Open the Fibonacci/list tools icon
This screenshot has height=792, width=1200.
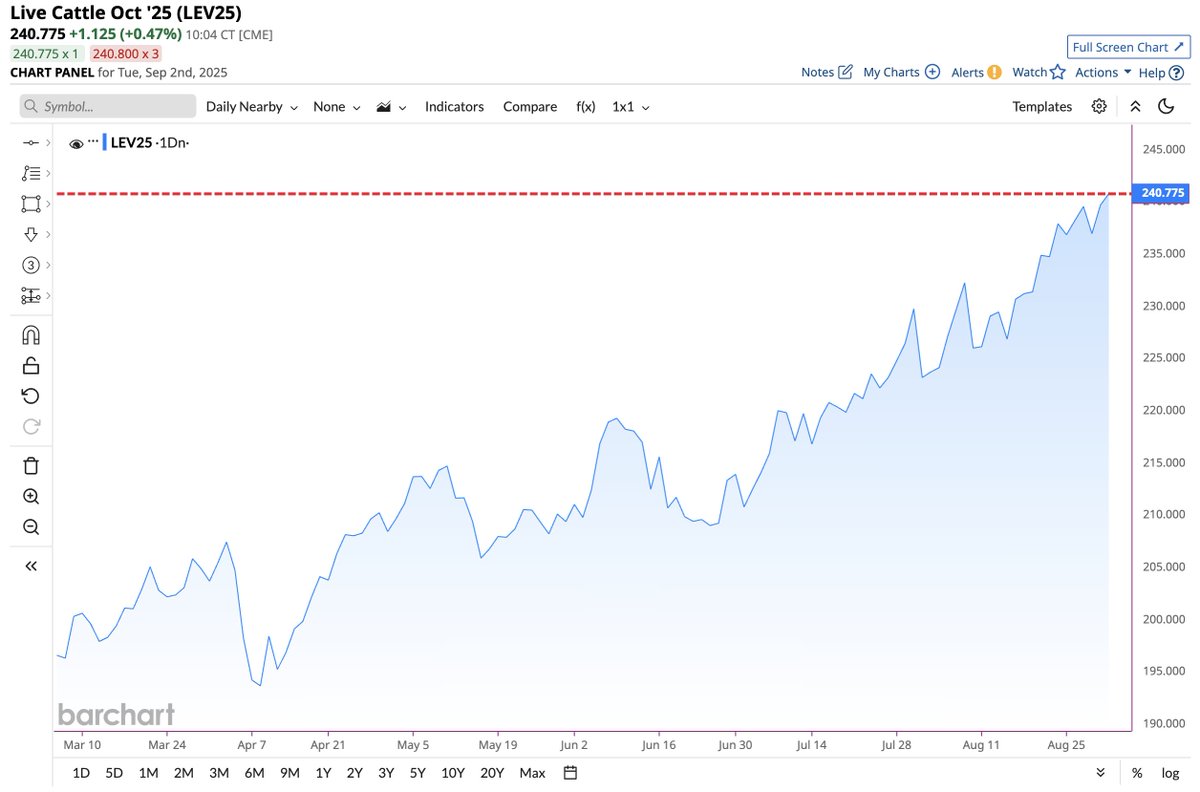[x=30, y=173]
